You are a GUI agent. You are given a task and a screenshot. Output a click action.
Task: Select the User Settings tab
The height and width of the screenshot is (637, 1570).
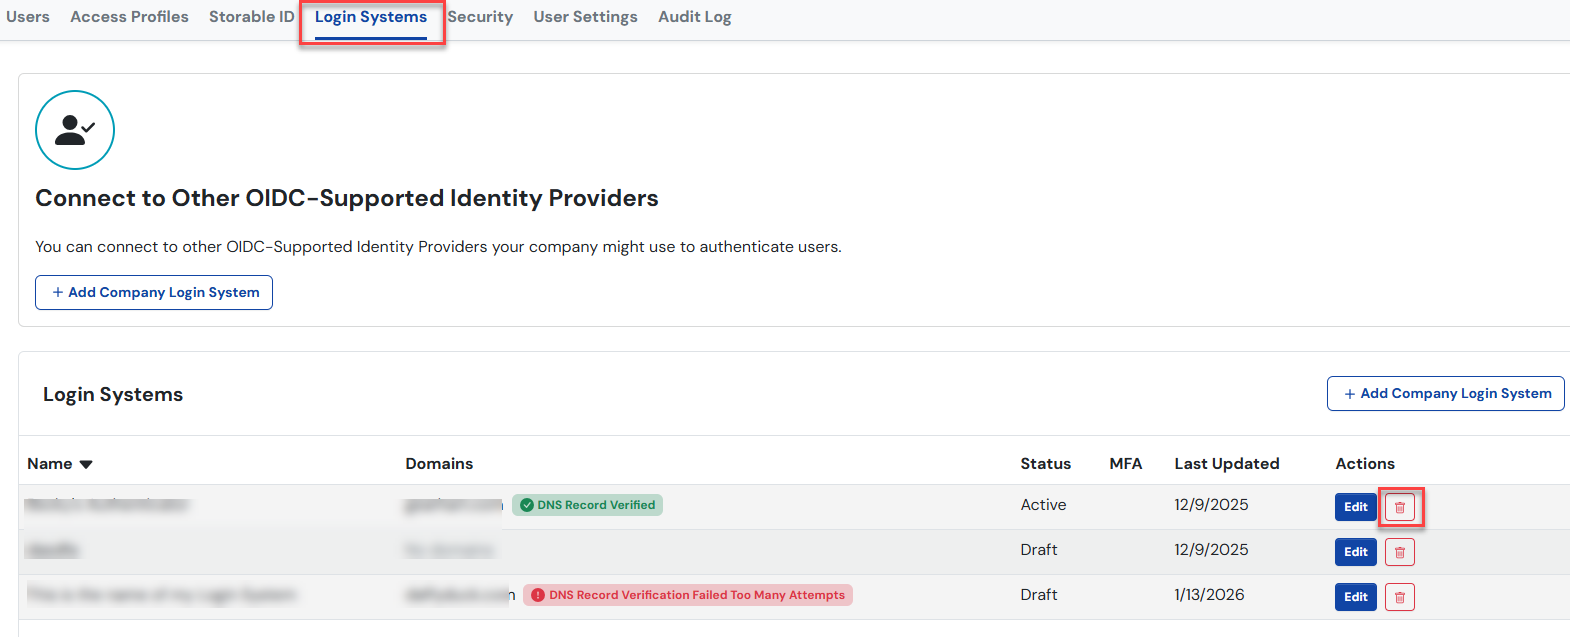click(x=585, y=17)
